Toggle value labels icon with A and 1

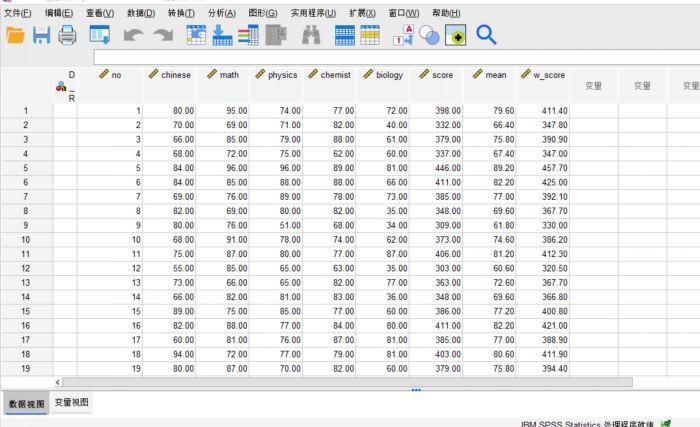404,35
